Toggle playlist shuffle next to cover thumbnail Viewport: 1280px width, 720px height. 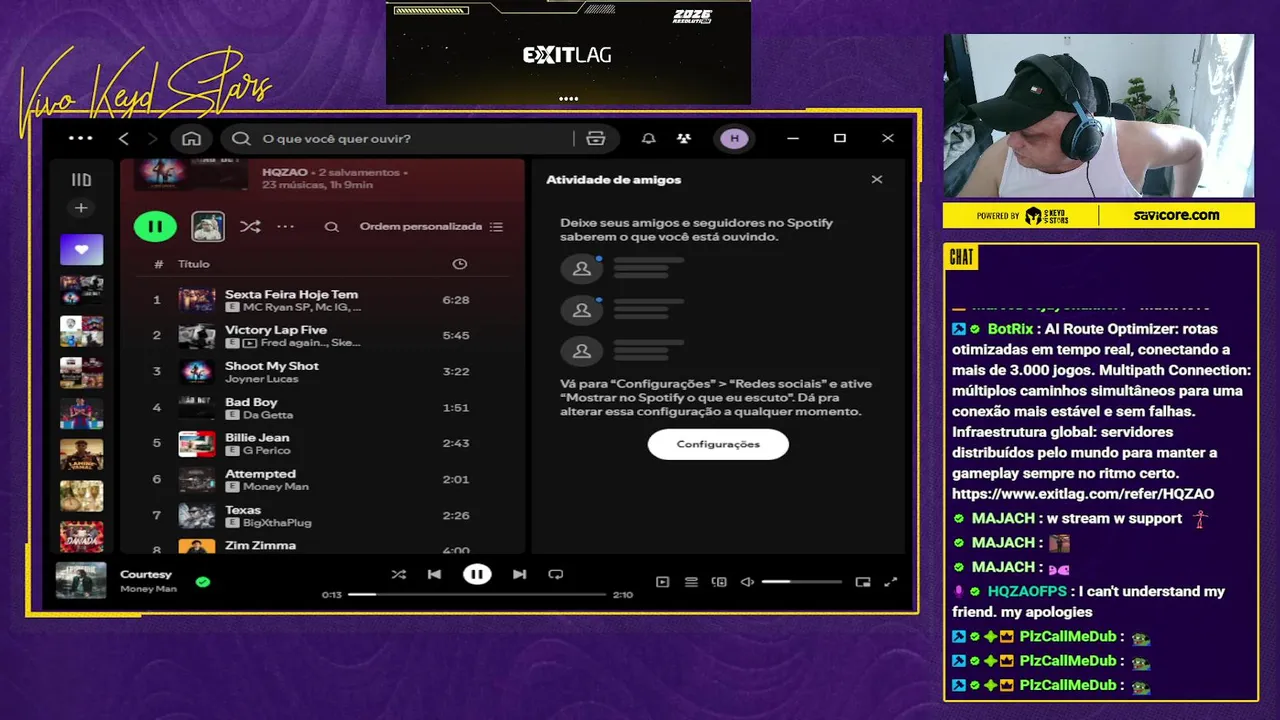tap(250, 227)
